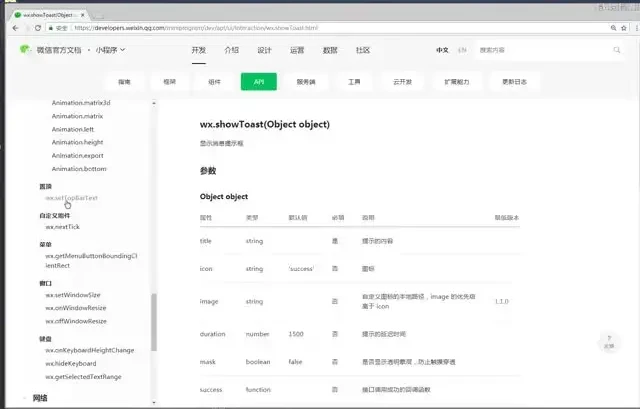This screenshot has height=409, width=640.
Task: Click the browser address bar URL
Action: click(196, 28)
